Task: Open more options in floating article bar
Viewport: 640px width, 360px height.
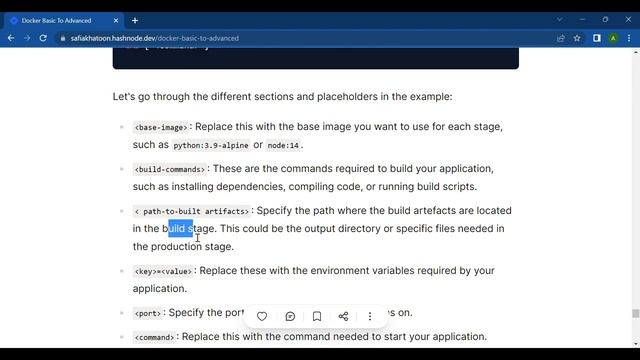Action: click(370, 316)
